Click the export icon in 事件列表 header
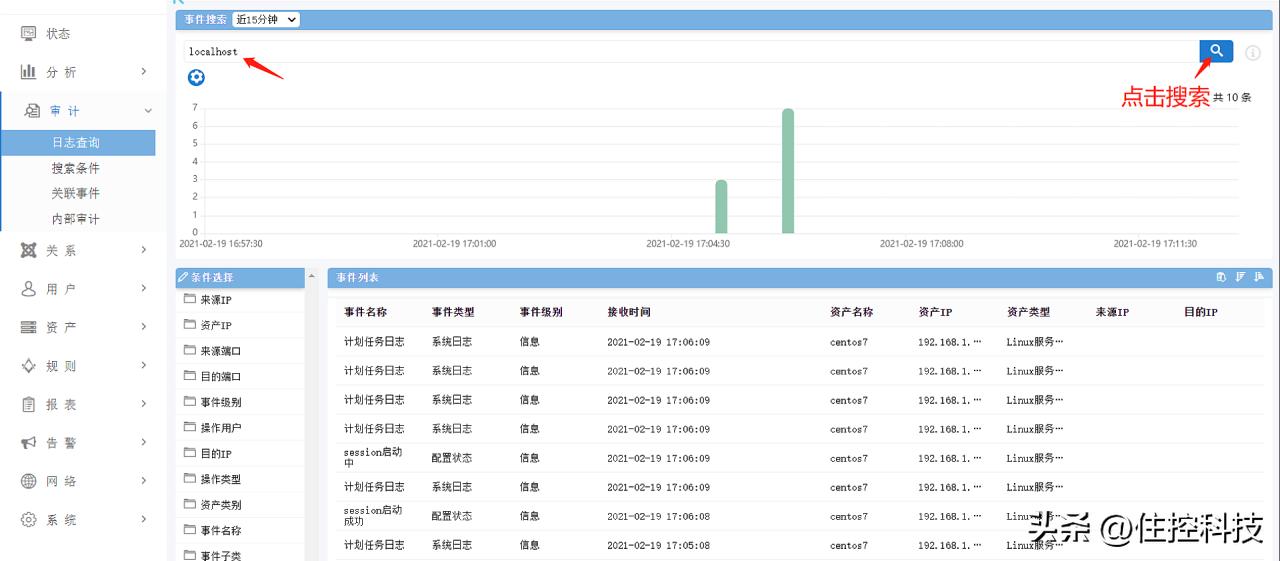 point(1221,277)
